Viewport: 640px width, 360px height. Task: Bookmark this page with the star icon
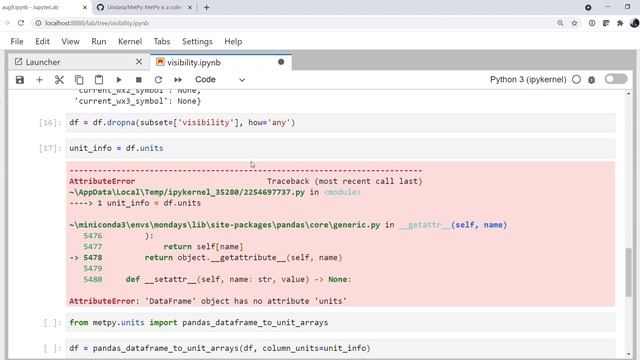(x=574, y=23)
